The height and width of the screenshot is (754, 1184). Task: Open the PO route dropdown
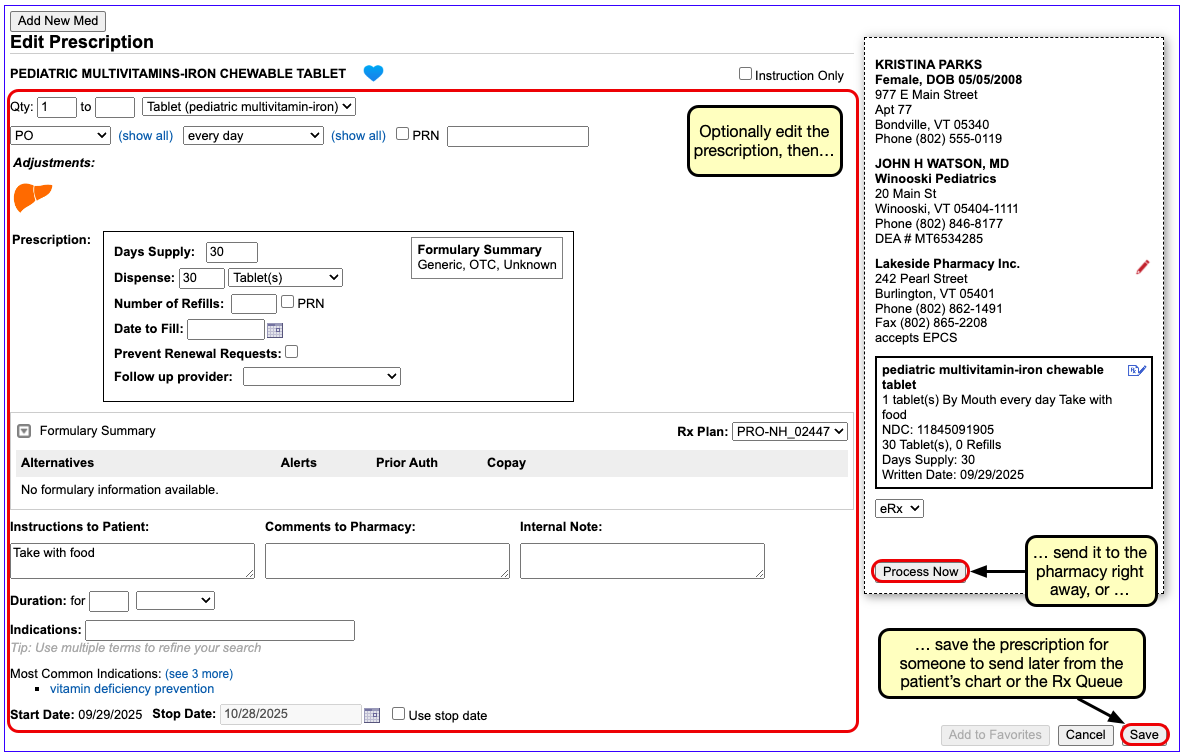click(x=60, y=136)
